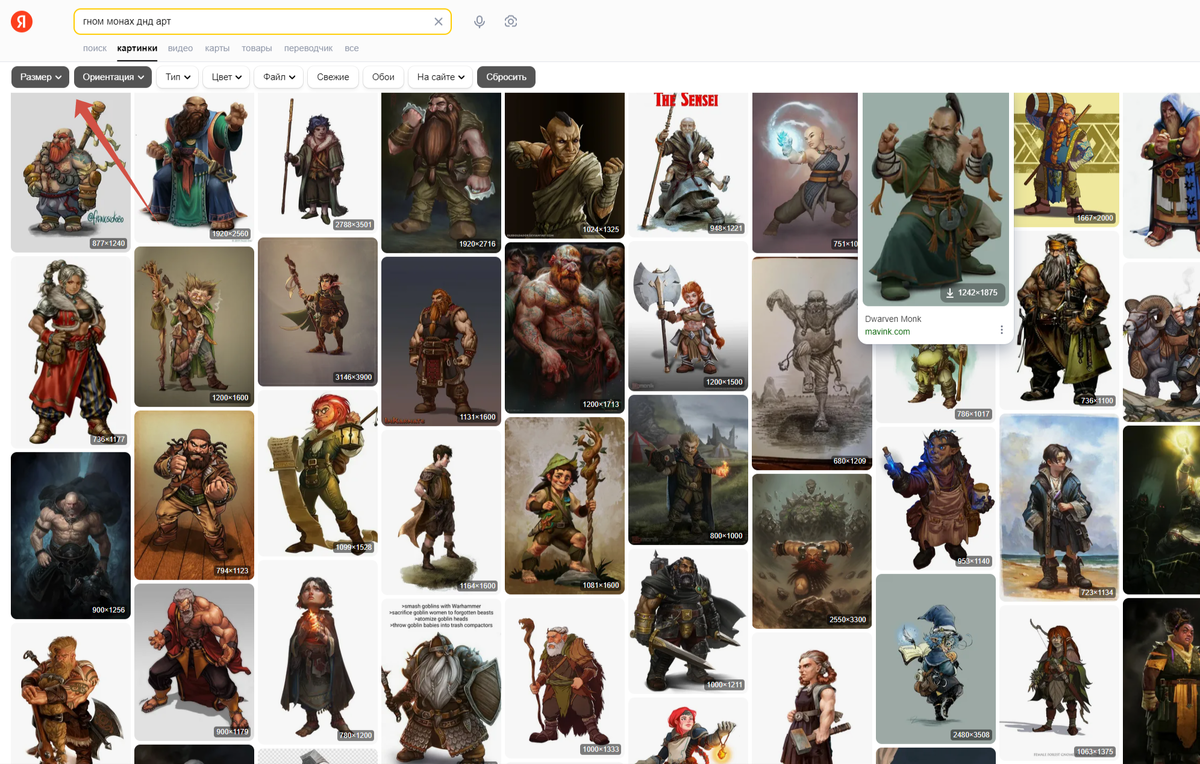Viewport: 1200px width, 764px height.
Task: Toggle the Обои filter
Action: pyautogui.click(x=383, y=77)
